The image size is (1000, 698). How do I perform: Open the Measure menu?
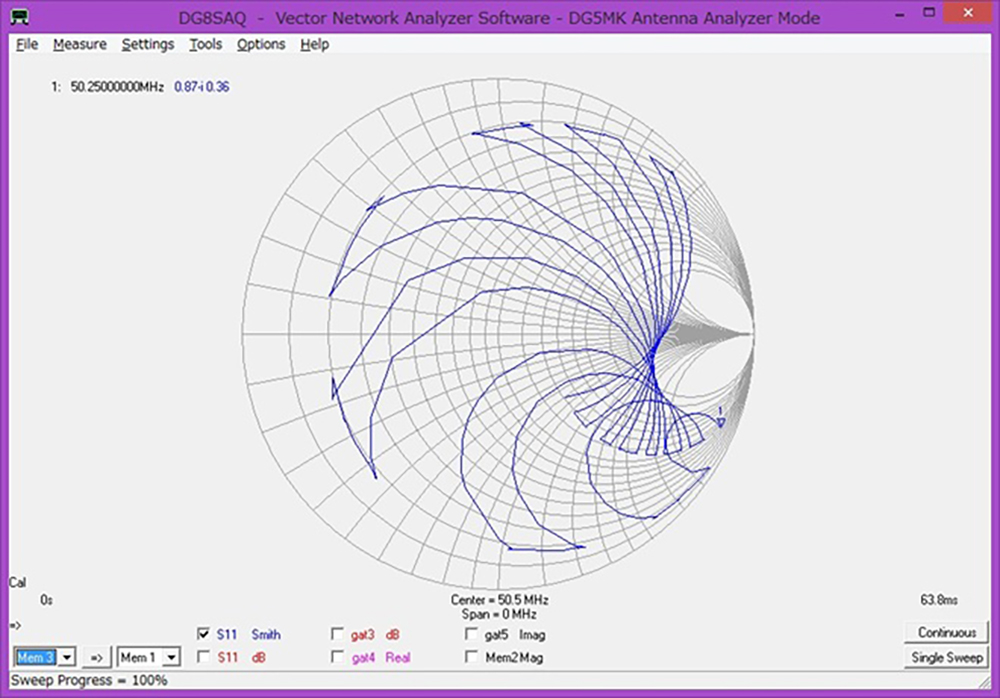coord(80,44)
